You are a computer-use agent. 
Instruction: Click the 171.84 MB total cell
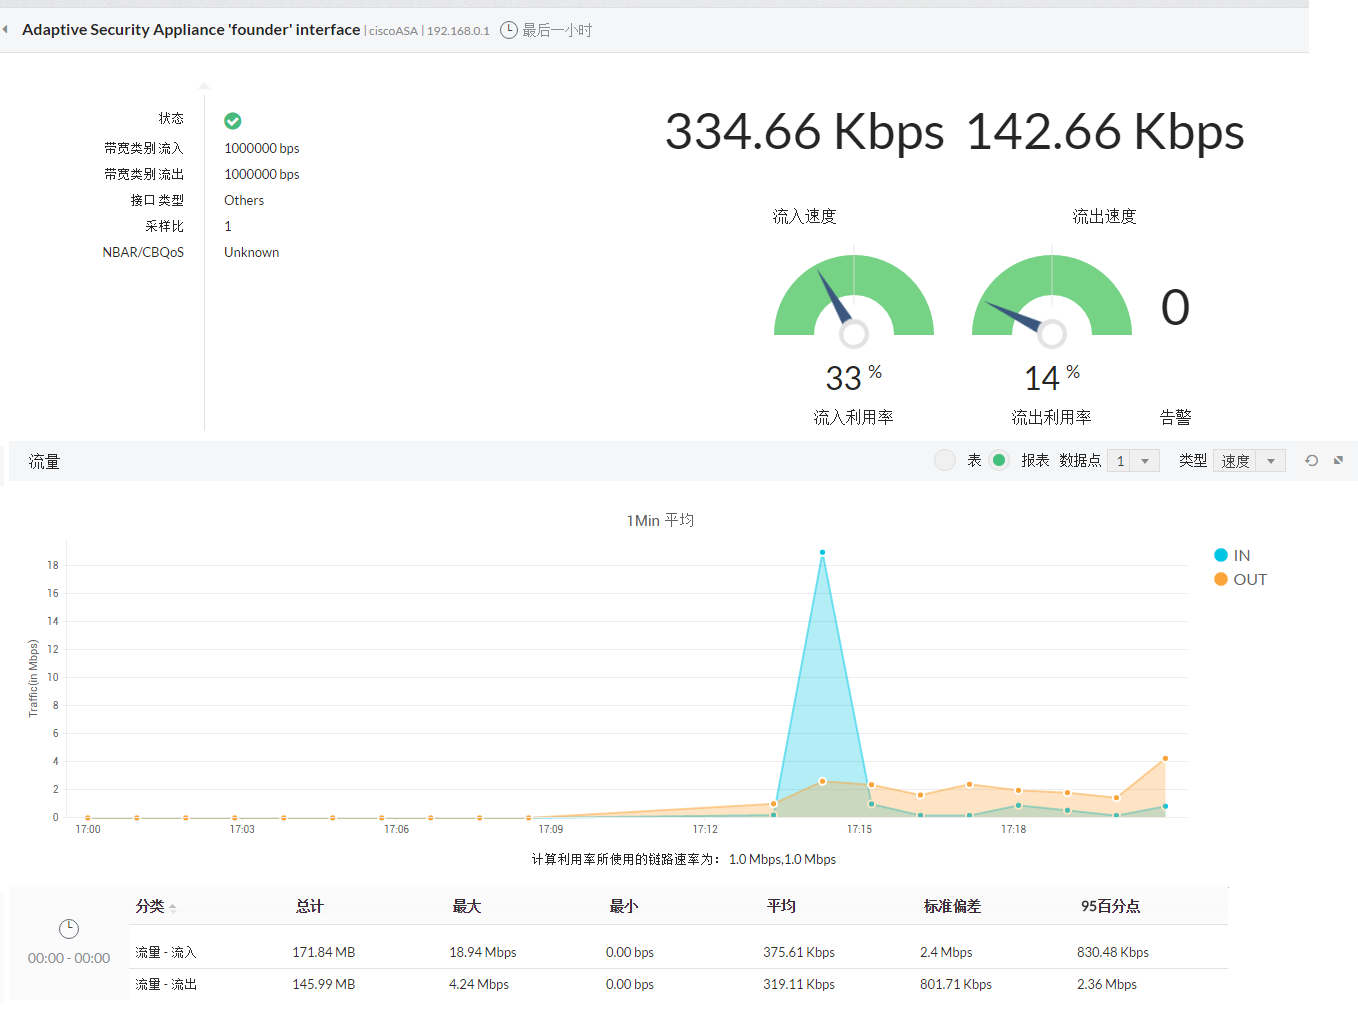pyautogui.click(x=324, y=952)
